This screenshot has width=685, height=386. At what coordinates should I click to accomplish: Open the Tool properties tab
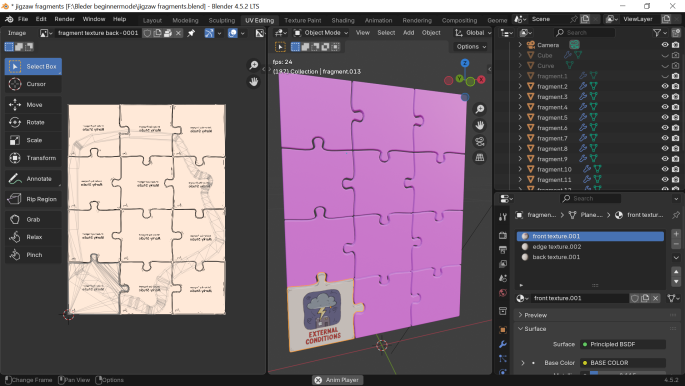click(x=503, y=217)
